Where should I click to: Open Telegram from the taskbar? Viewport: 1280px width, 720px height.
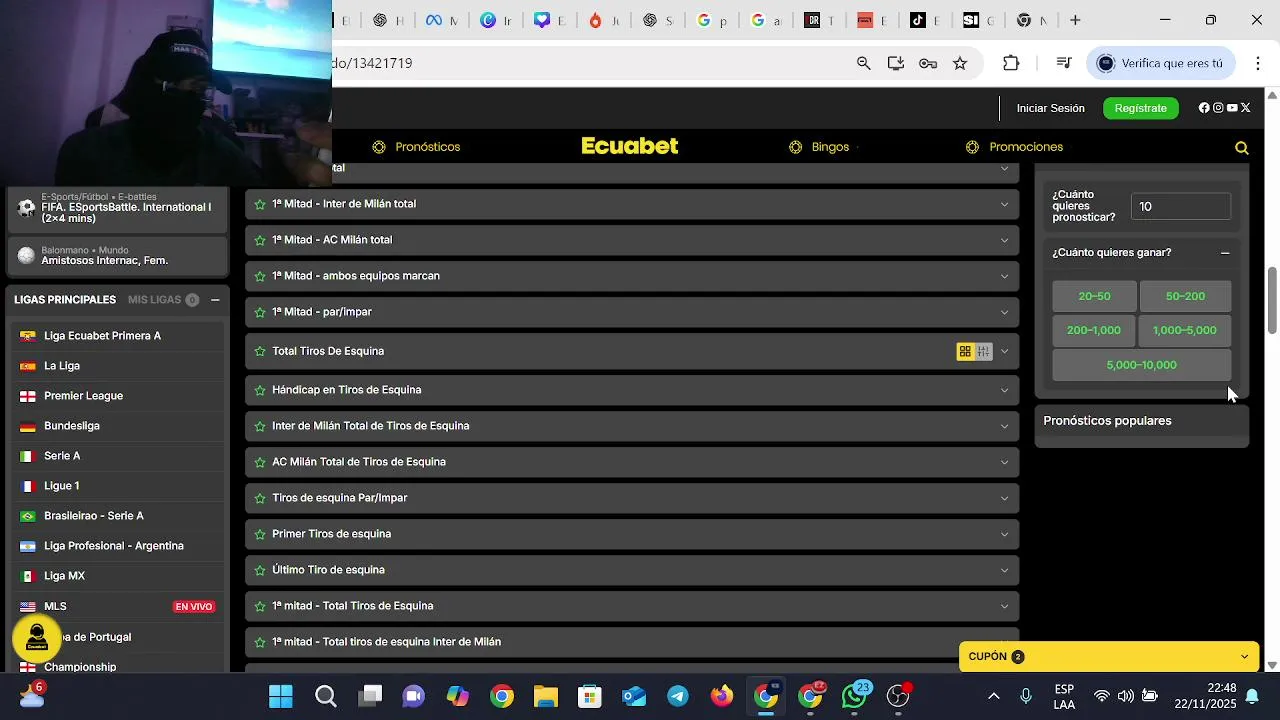(678, 696)
